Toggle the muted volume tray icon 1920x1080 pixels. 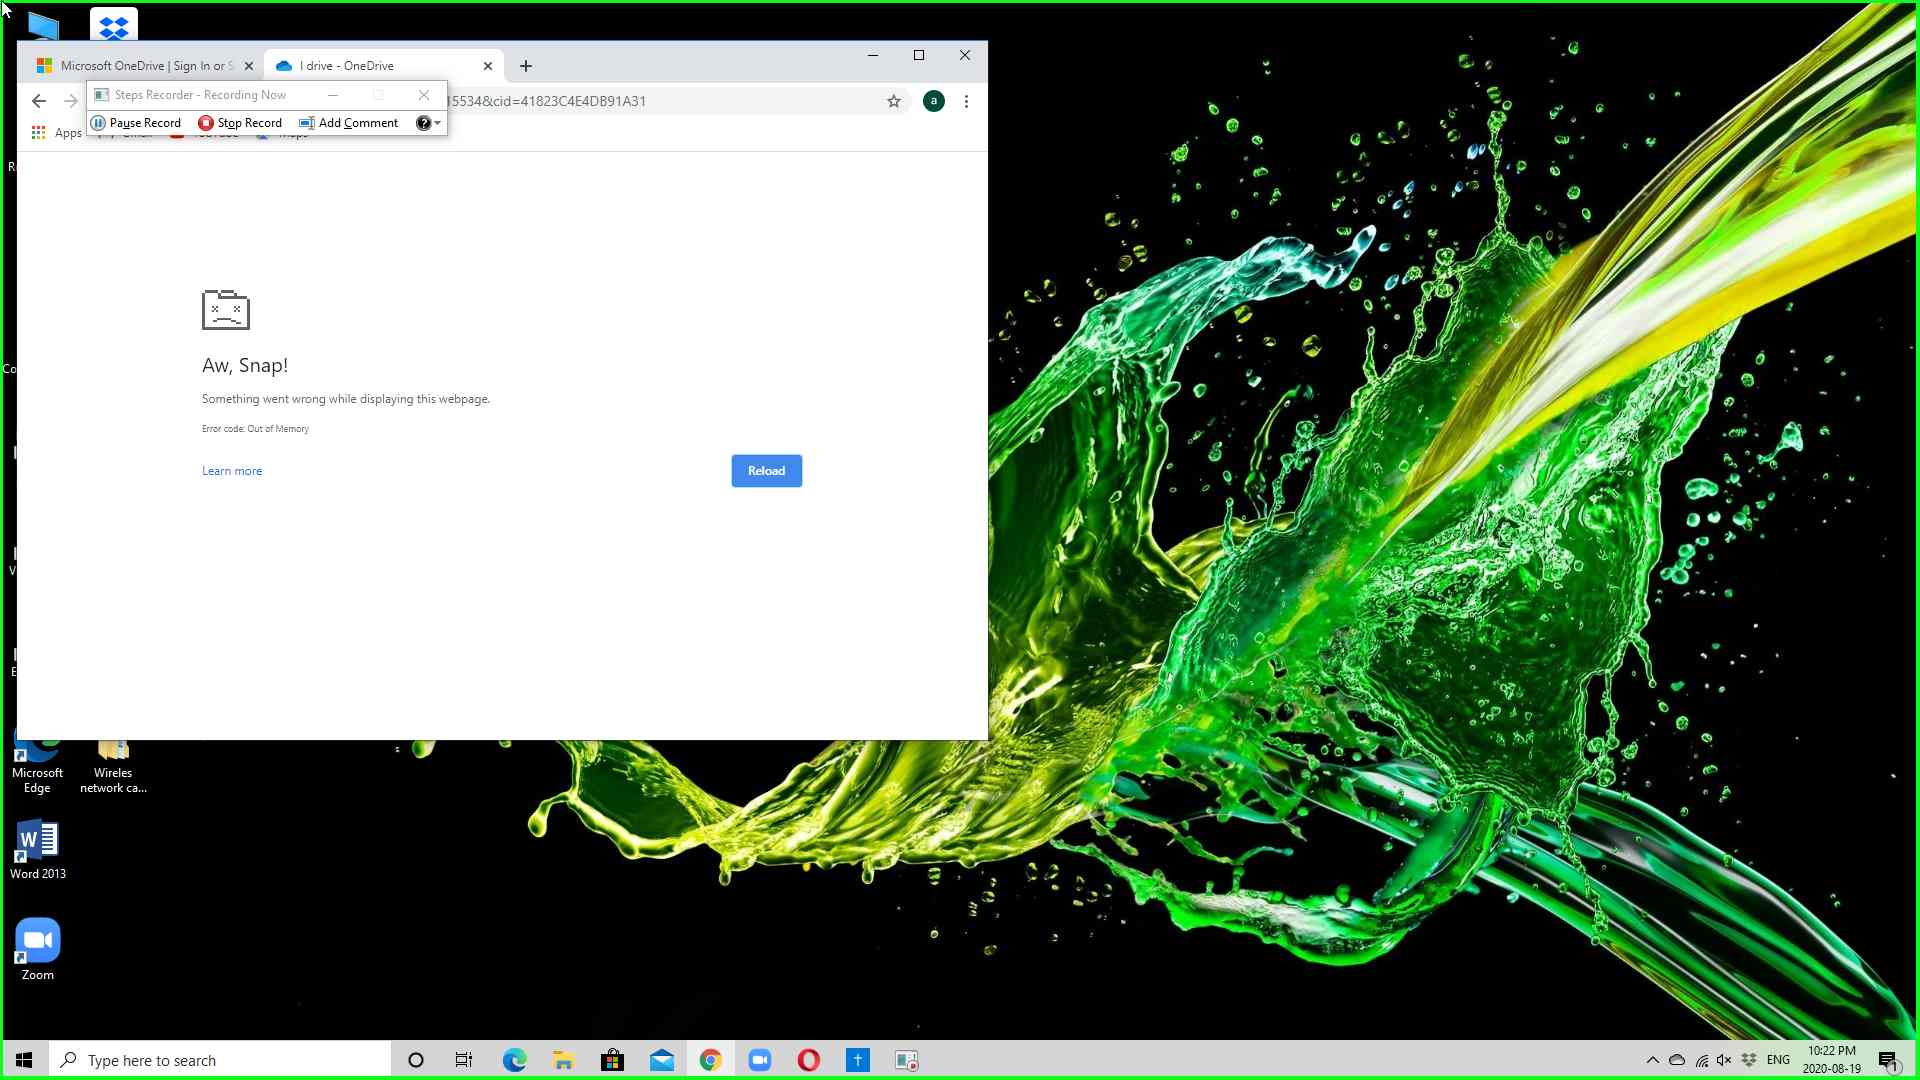(x=1724, y=1060)
